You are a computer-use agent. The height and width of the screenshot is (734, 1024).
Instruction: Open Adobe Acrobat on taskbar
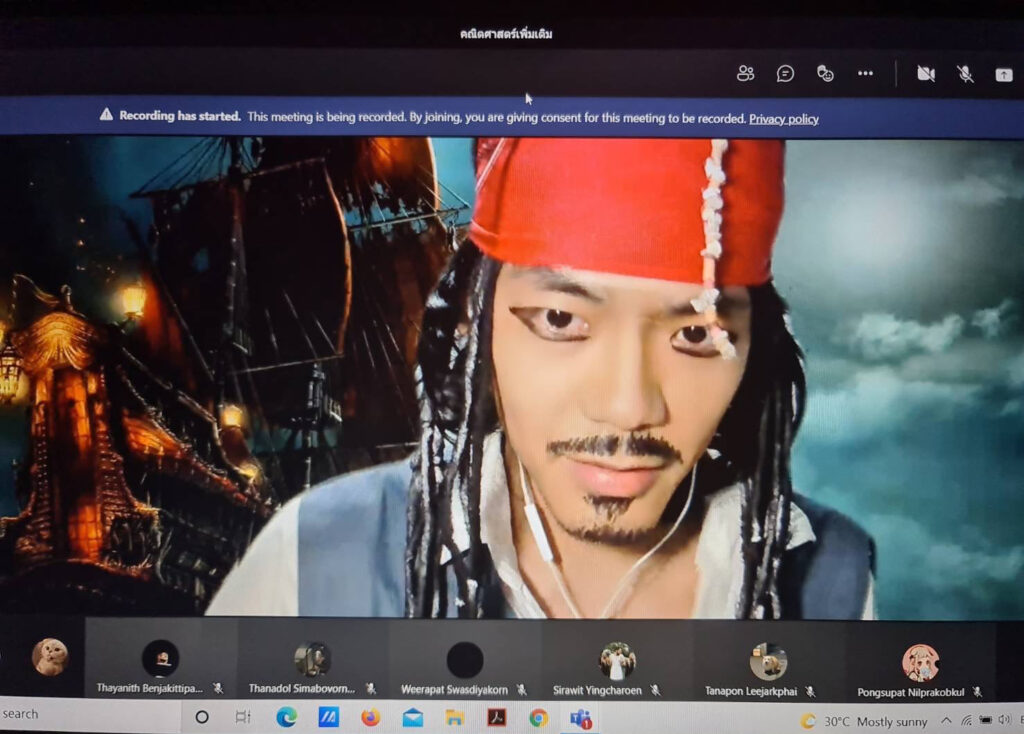tap(497, 718)
